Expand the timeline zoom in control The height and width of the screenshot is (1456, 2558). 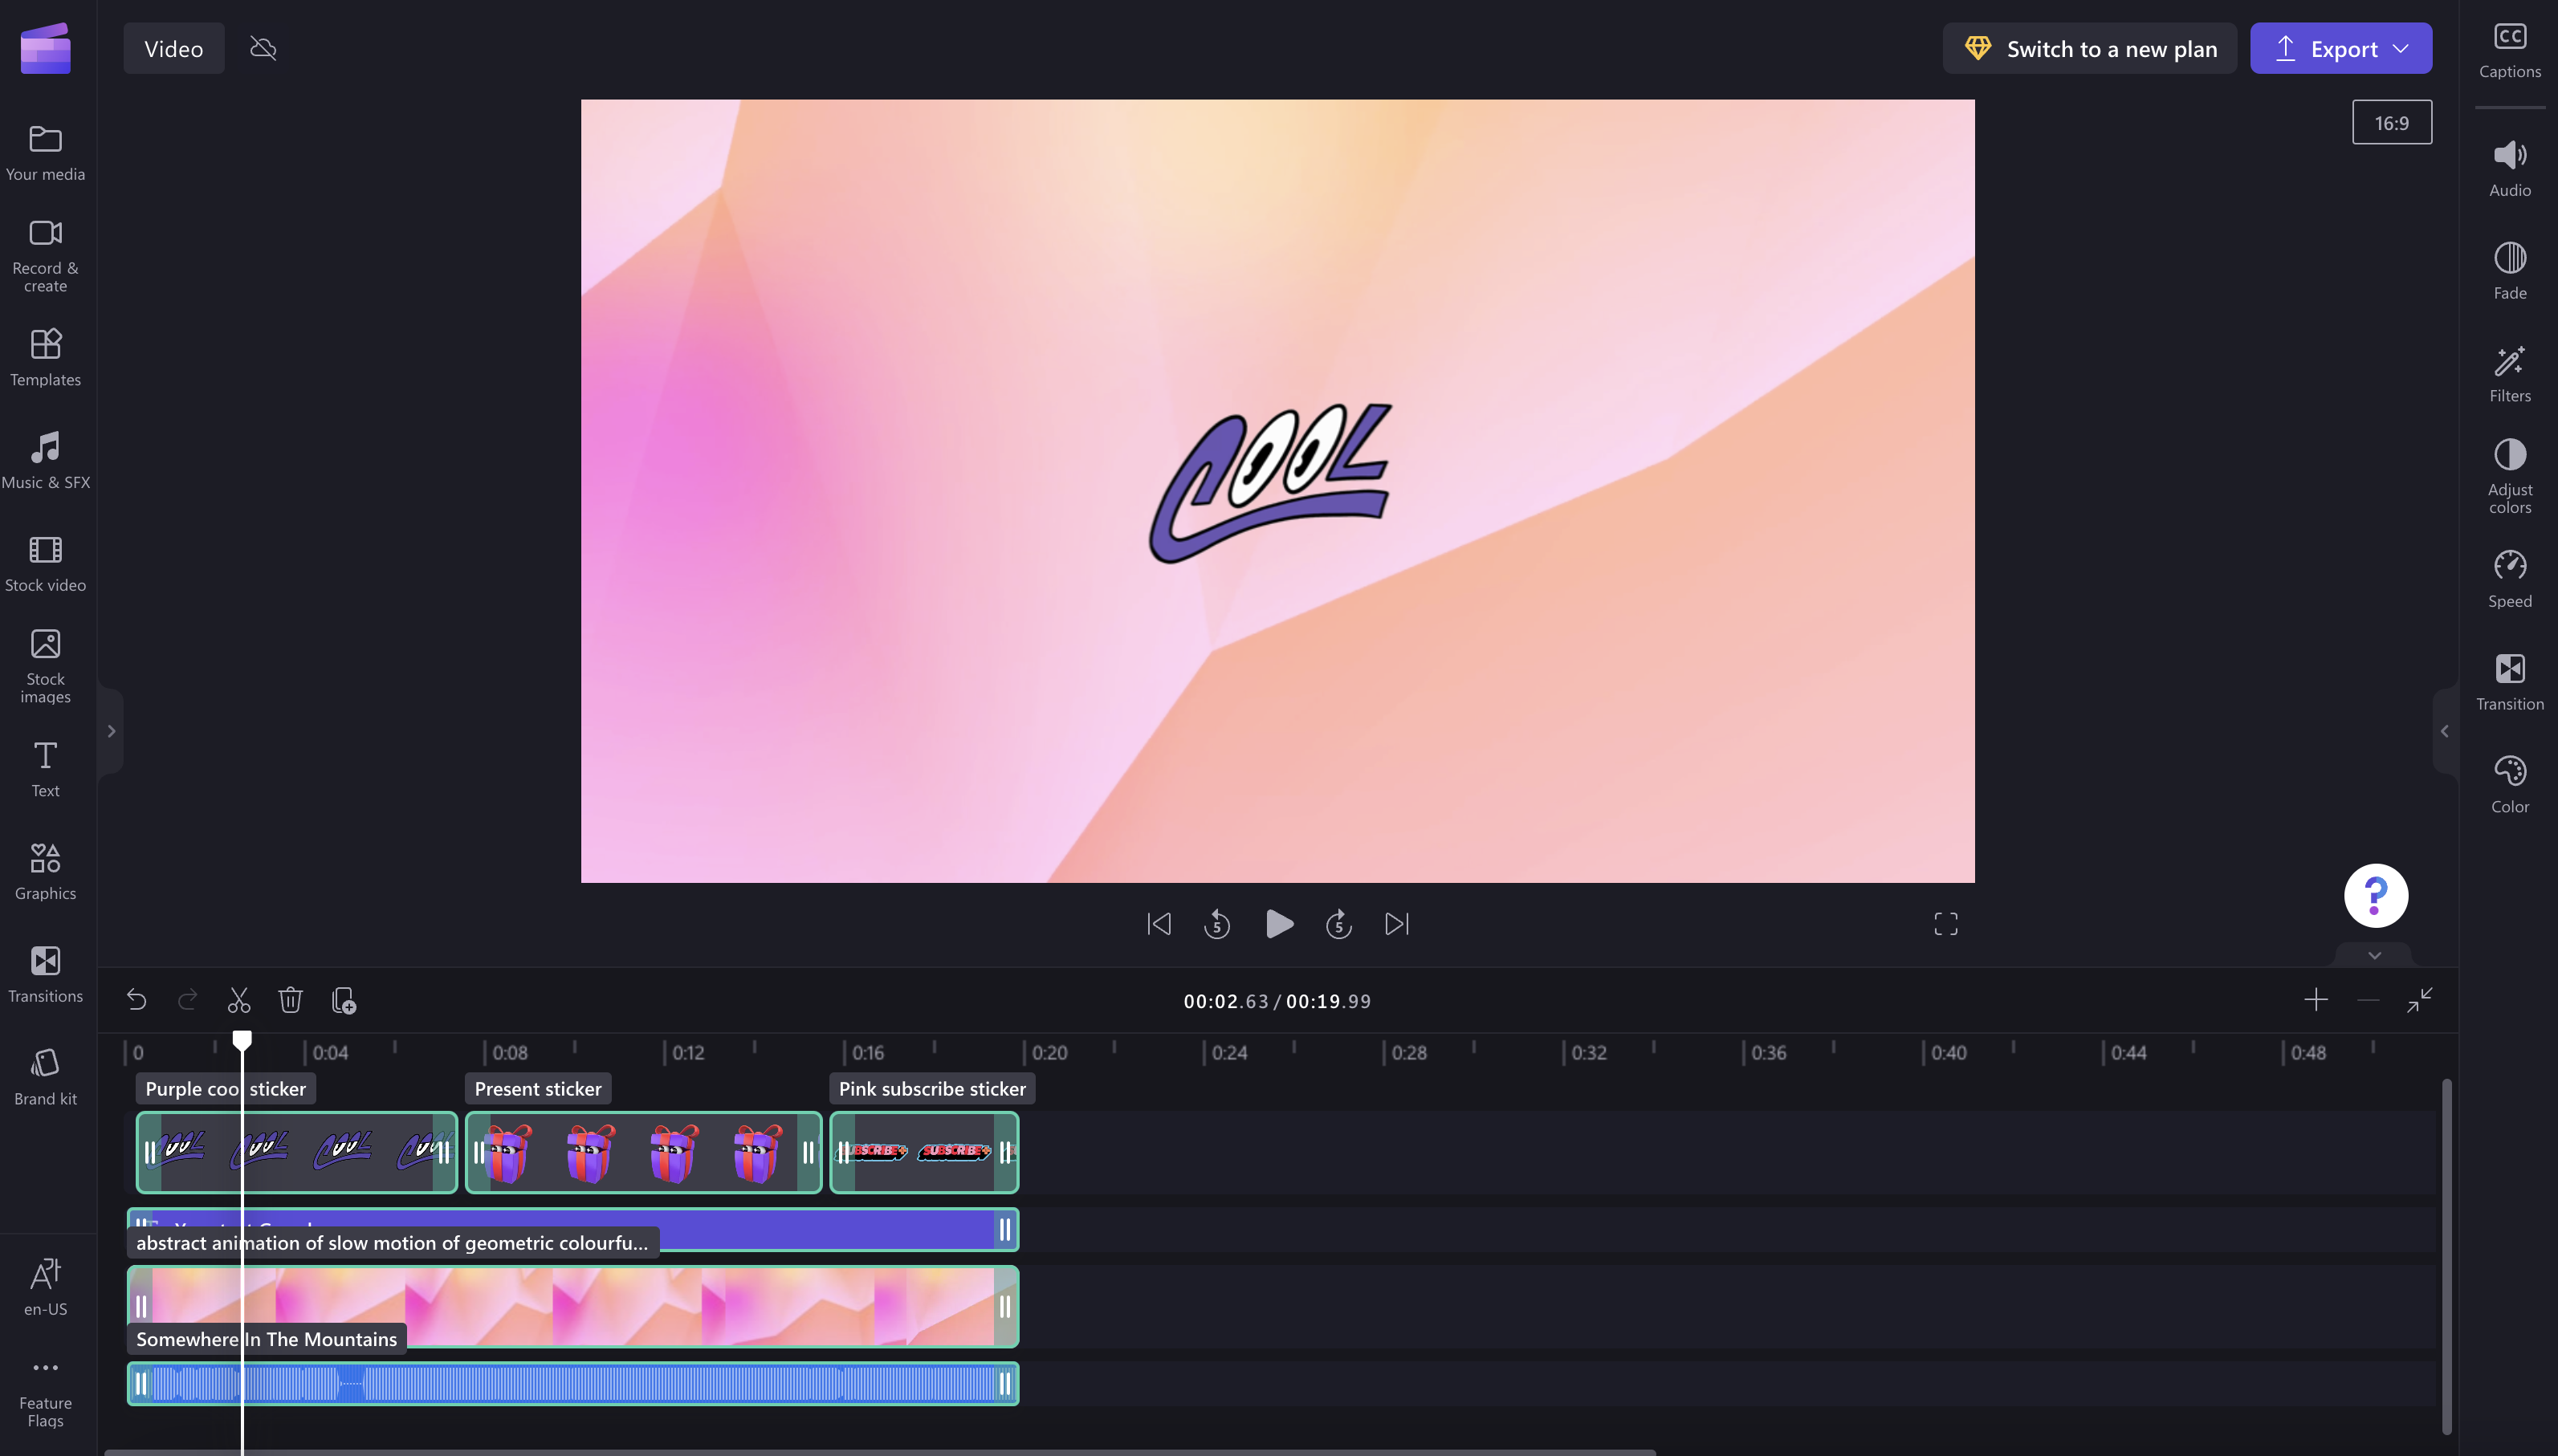[2316, 1001]
